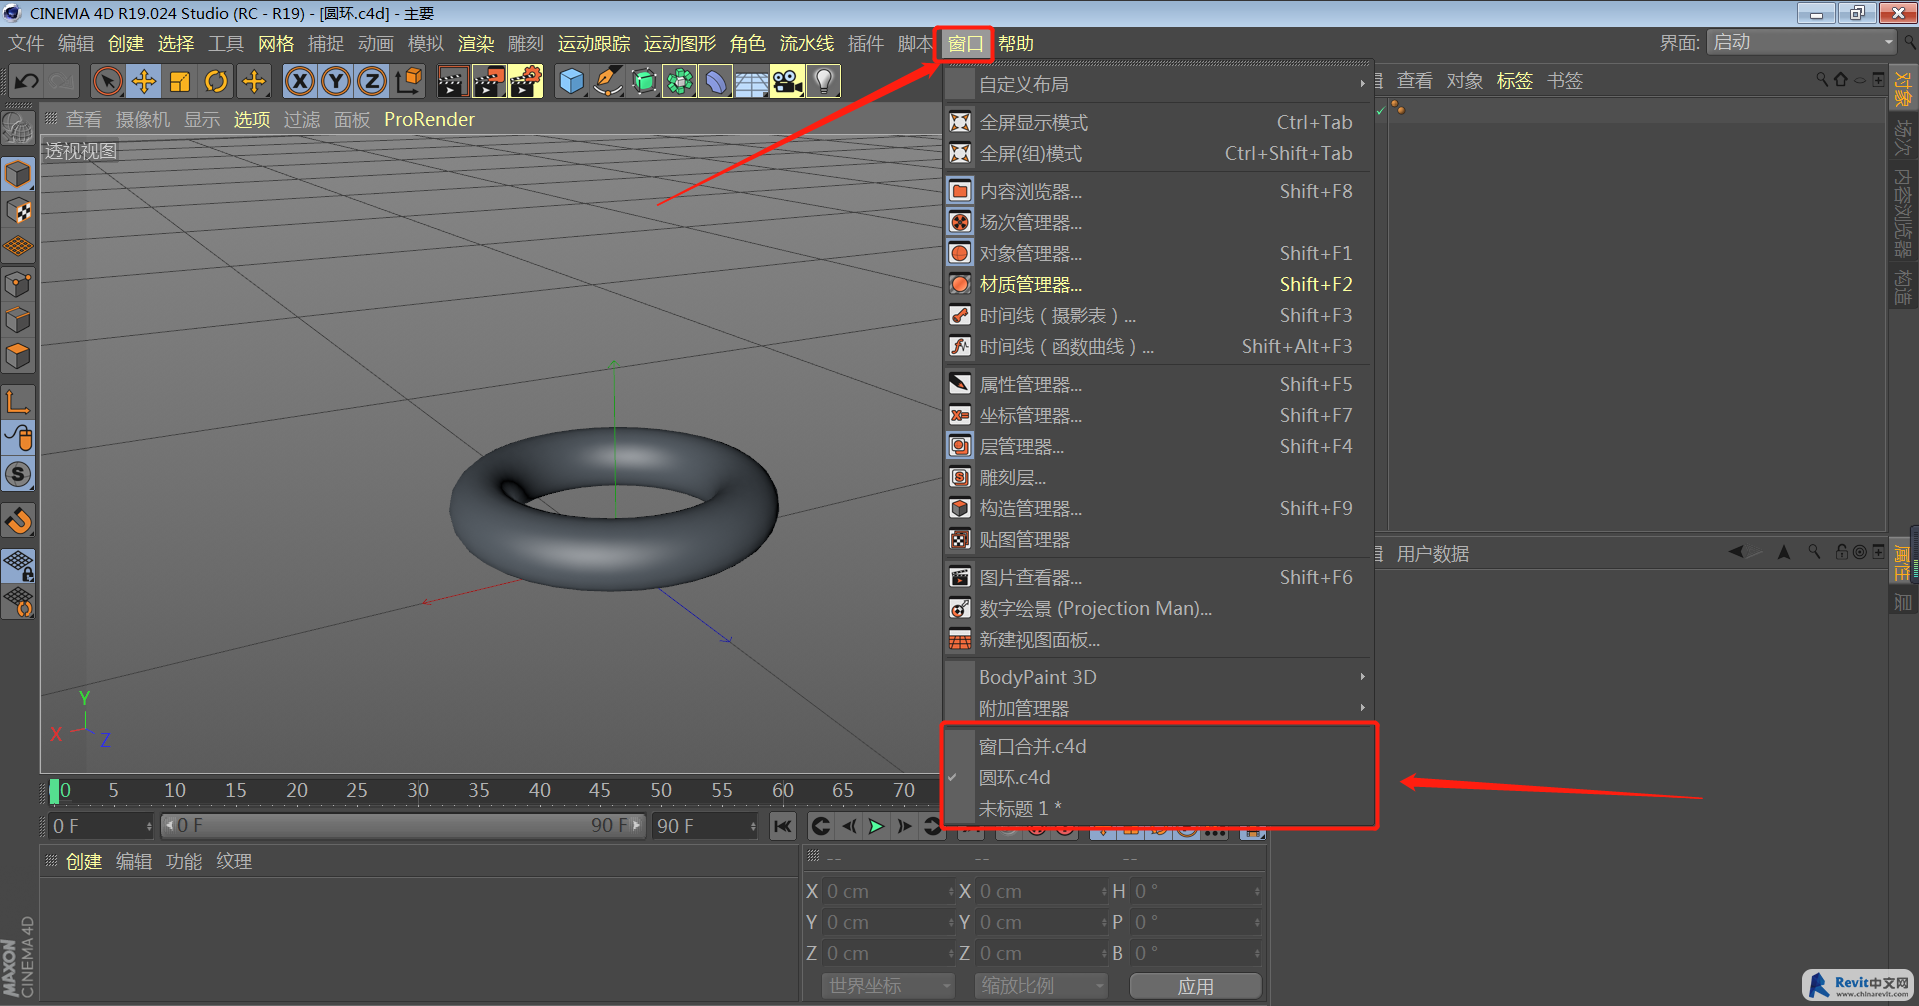Click the 0 F to 90 F preview range bar
This screenshot has width=1919, height=1006.
coord(403,826)
